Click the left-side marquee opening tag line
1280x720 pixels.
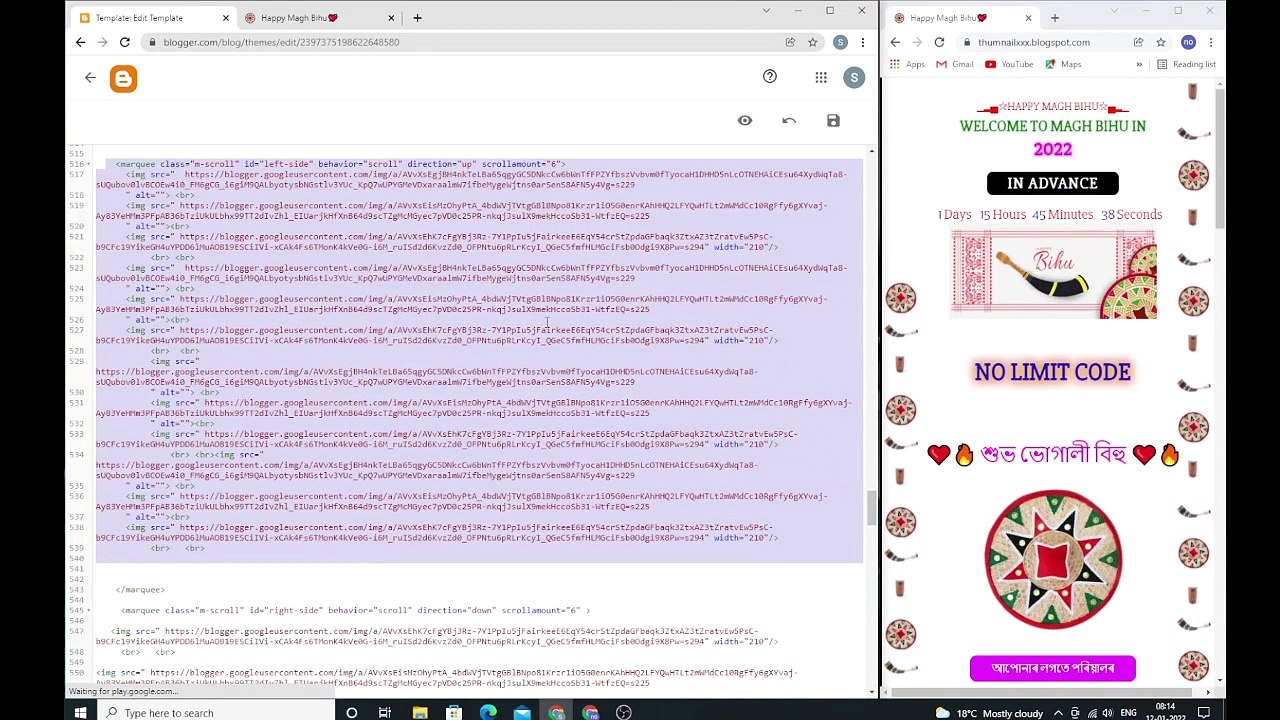pyautogui.click(x=340, y=164)
